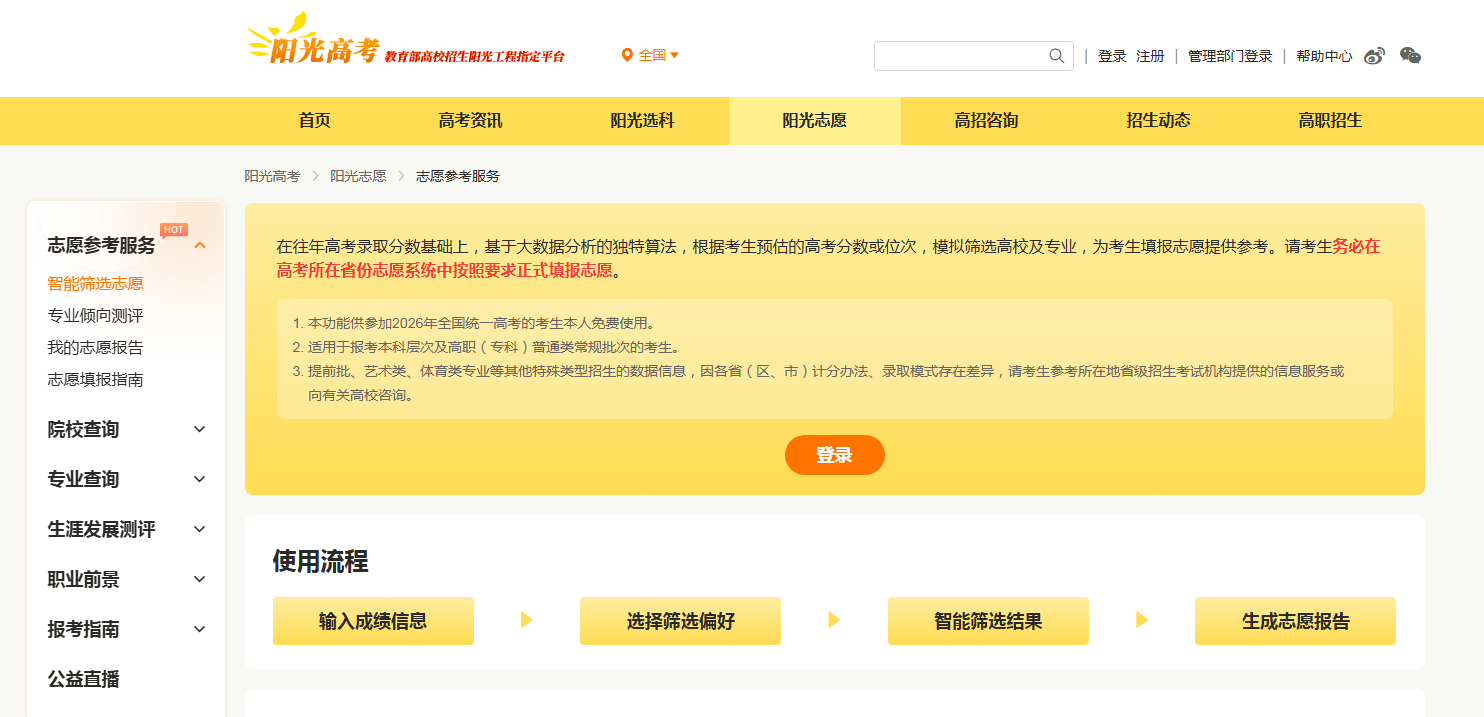Open 专业倾向测评 in the sidebar
1484x717 pixels.
tap(95, 316)
